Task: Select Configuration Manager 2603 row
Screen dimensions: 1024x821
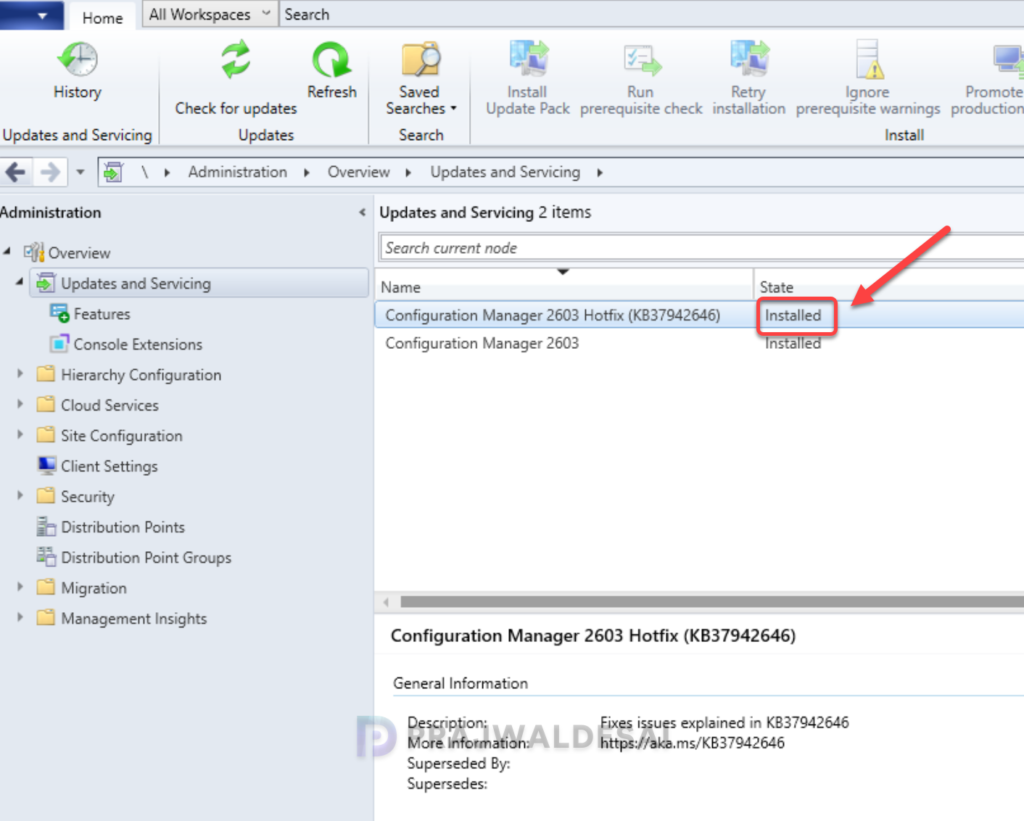Action: pos(699,343)
